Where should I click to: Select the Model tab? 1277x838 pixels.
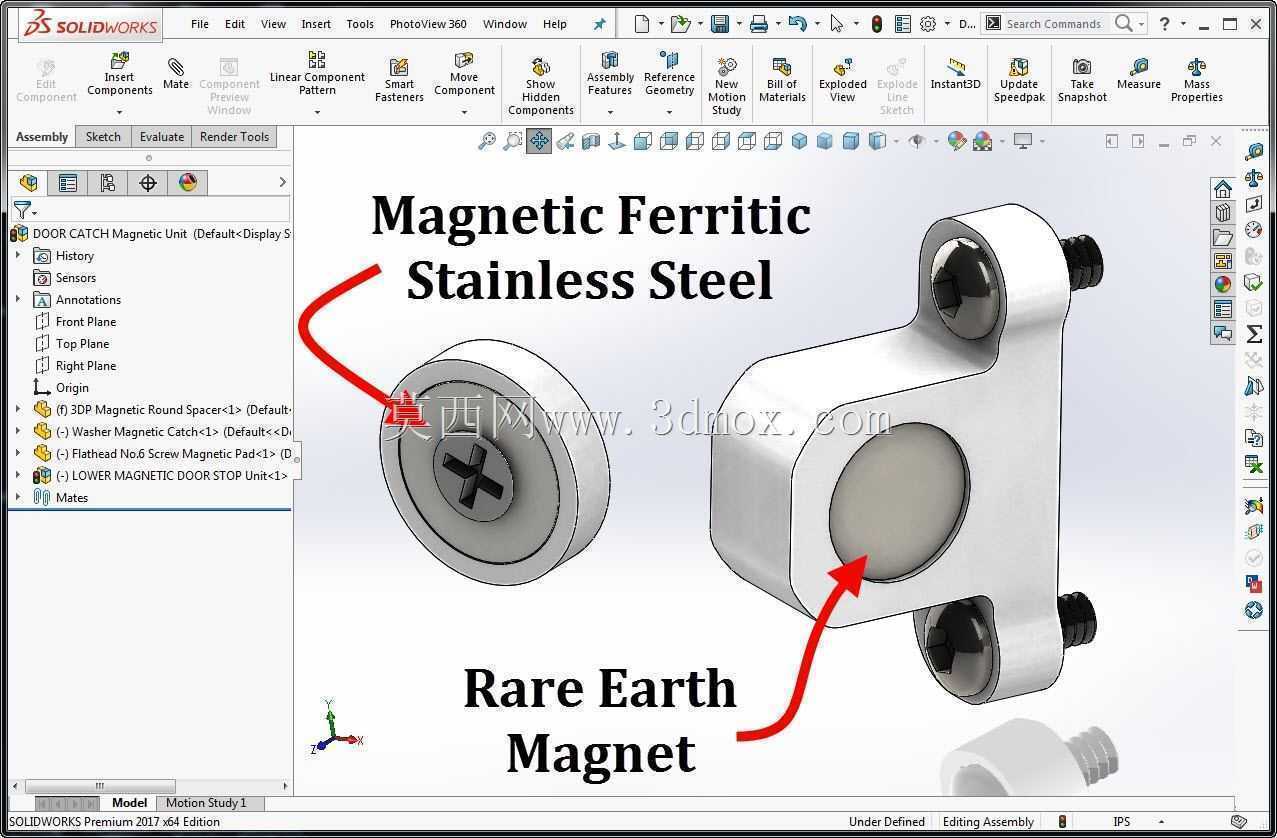(129, 803)
